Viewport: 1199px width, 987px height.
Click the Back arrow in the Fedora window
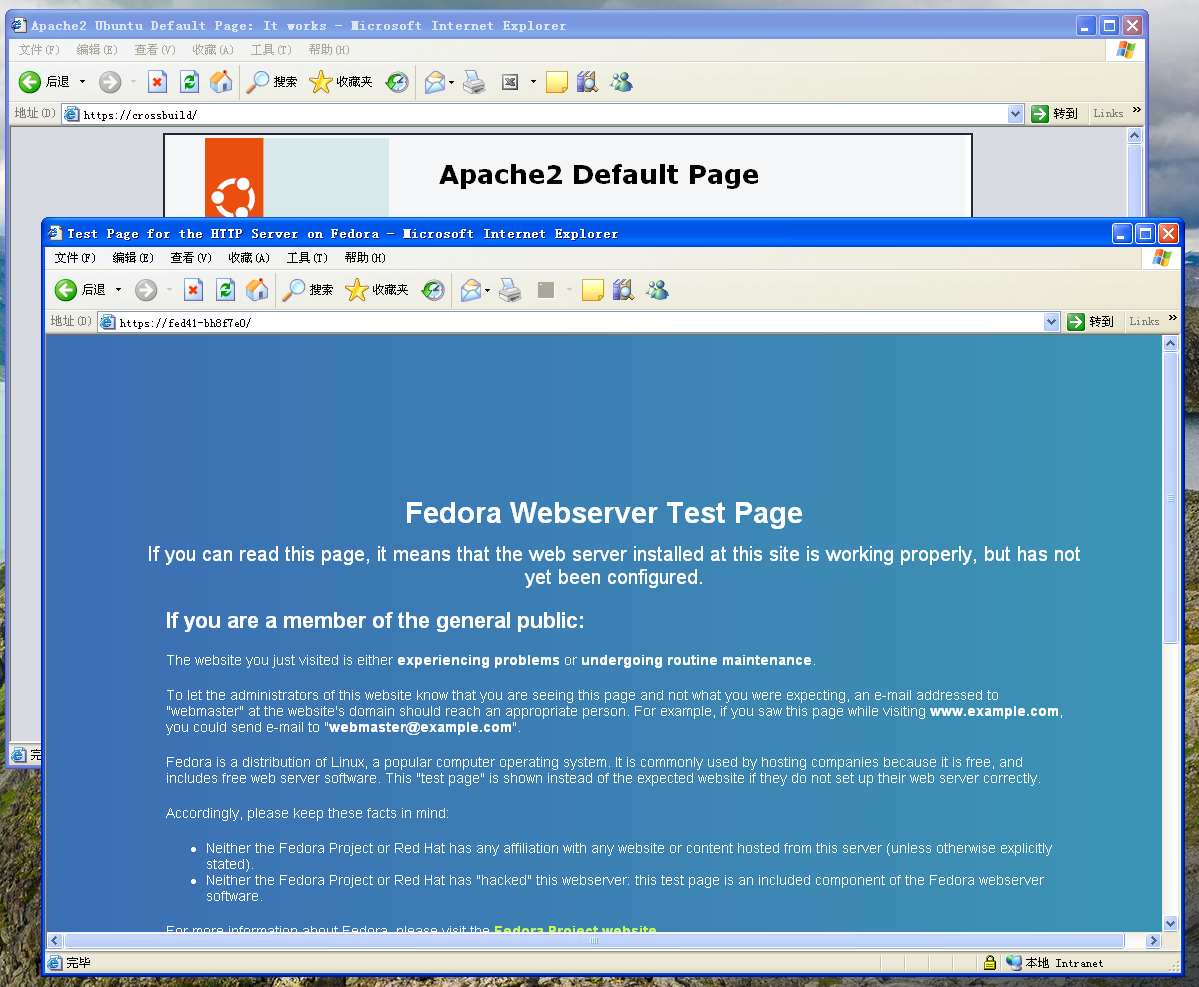tap(66, 290)
